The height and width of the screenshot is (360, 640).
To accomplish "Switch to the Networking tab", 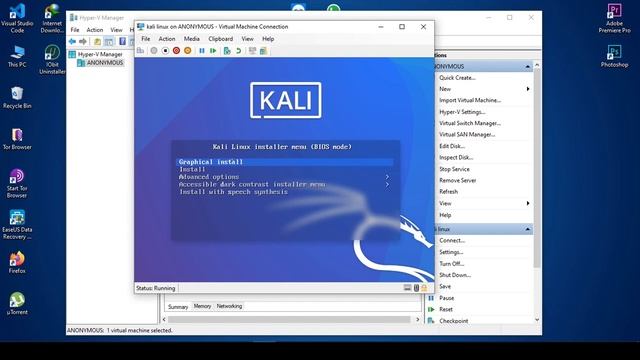I will point(229,306).
